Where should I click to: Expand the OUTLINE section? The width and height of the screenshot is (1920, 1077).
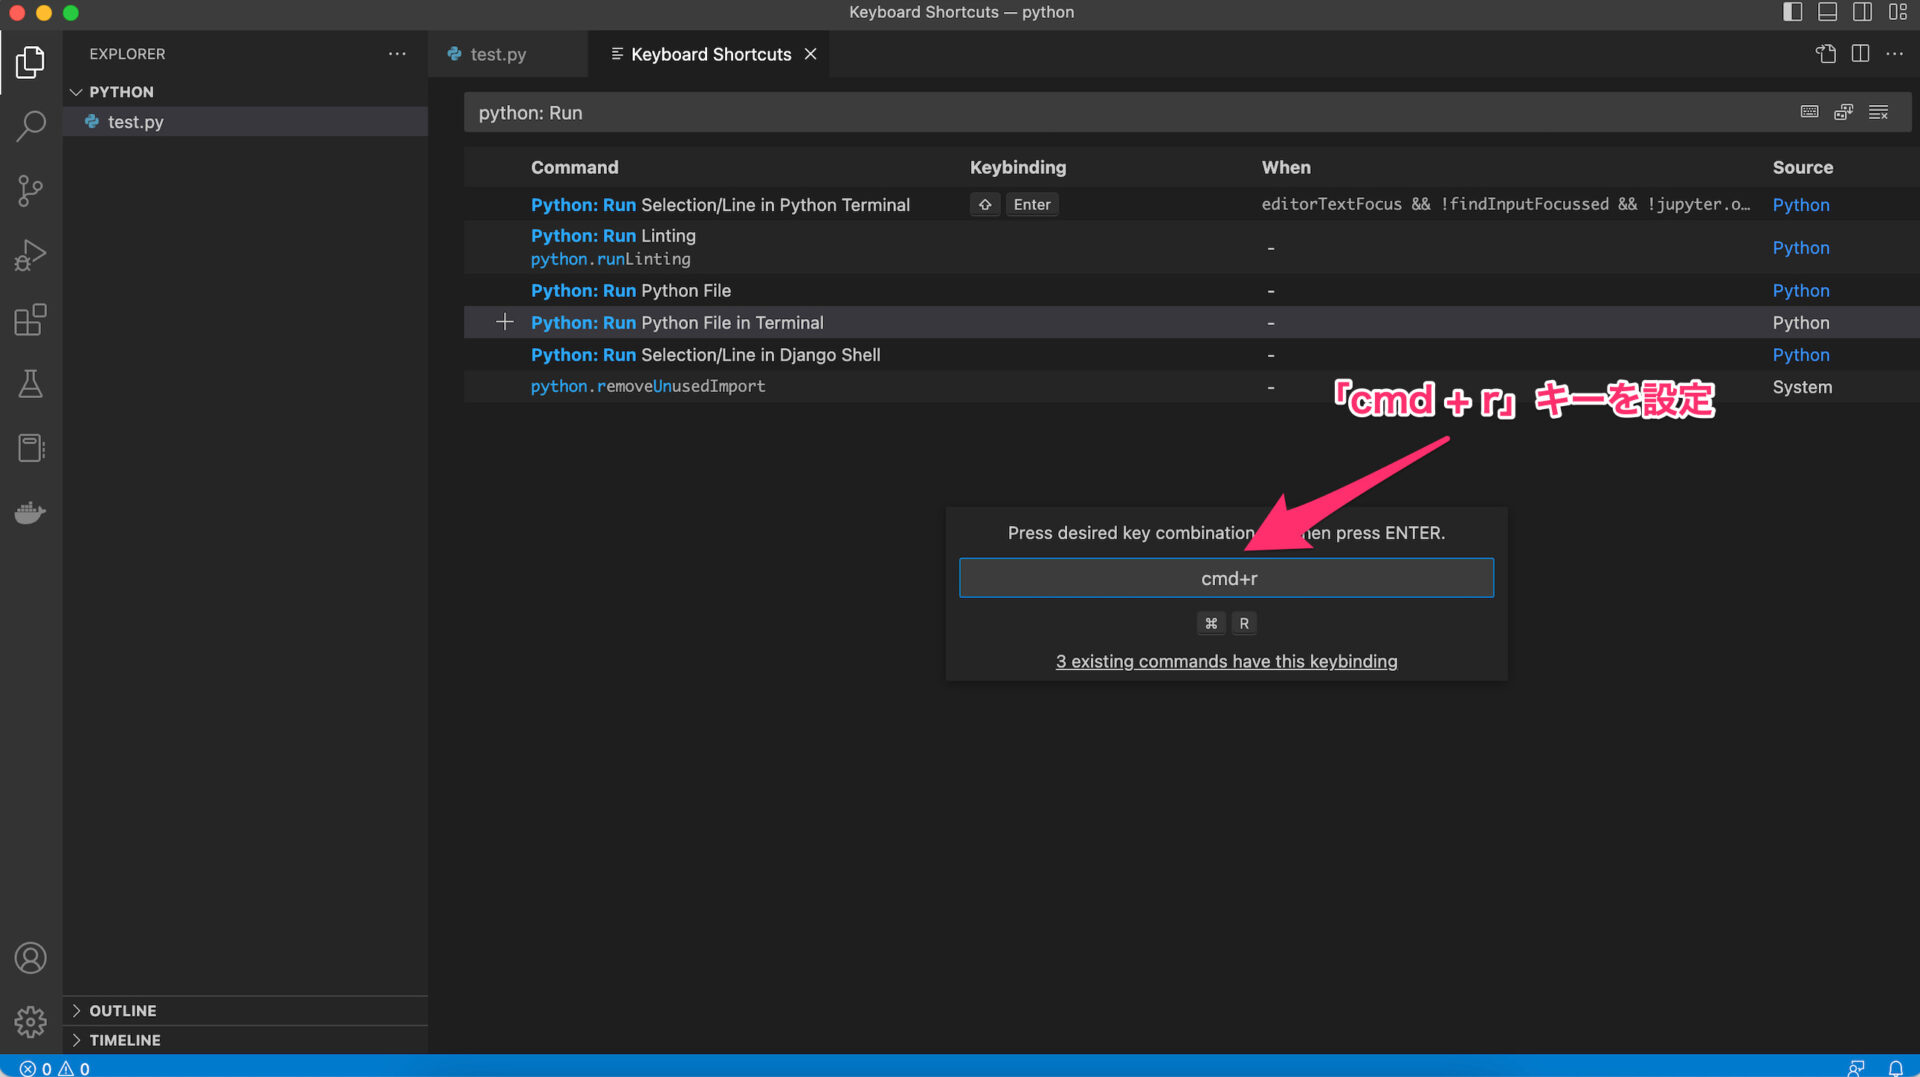(122, 1010)
